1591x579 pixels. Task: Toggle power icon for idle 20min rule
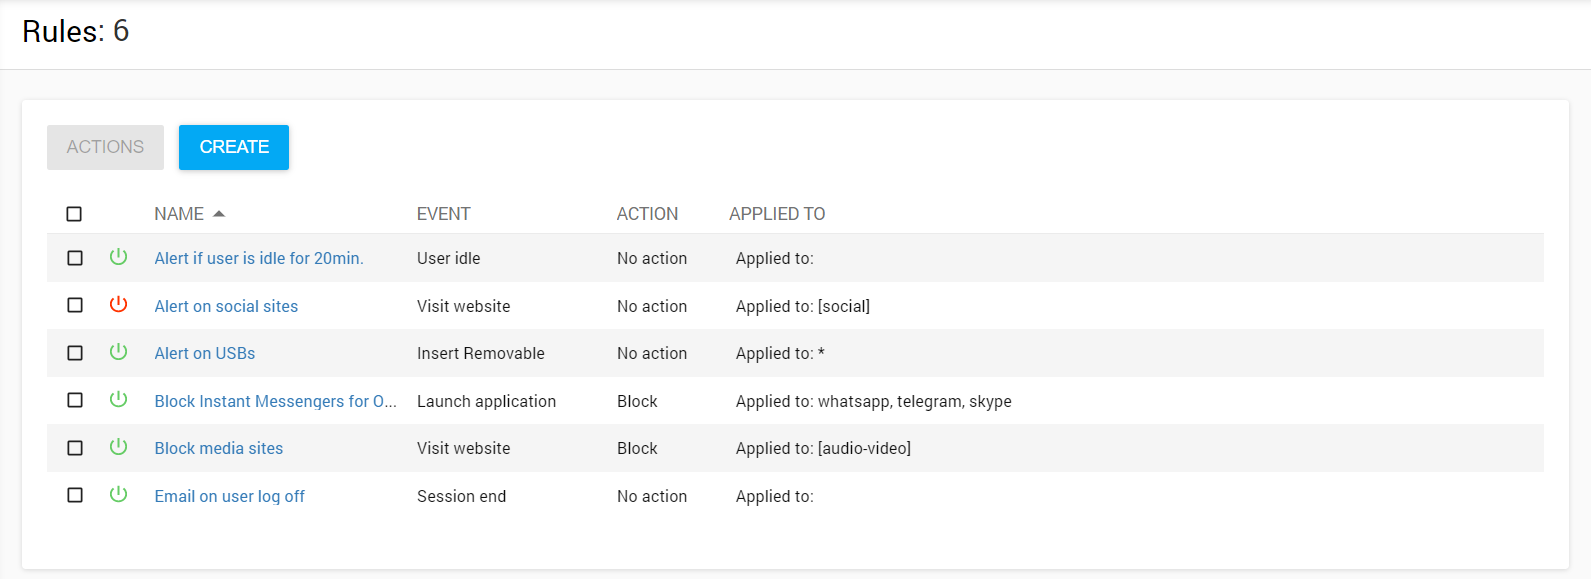[118, 257]
